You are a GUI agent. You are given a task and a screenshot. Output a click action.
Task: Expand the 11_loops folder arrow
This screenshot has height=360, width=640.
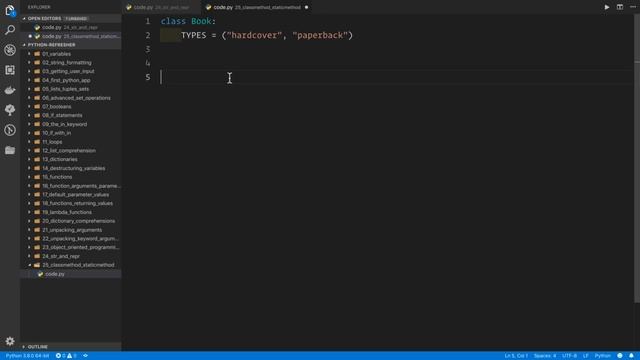pyautogui.click(x=29, y=142)
